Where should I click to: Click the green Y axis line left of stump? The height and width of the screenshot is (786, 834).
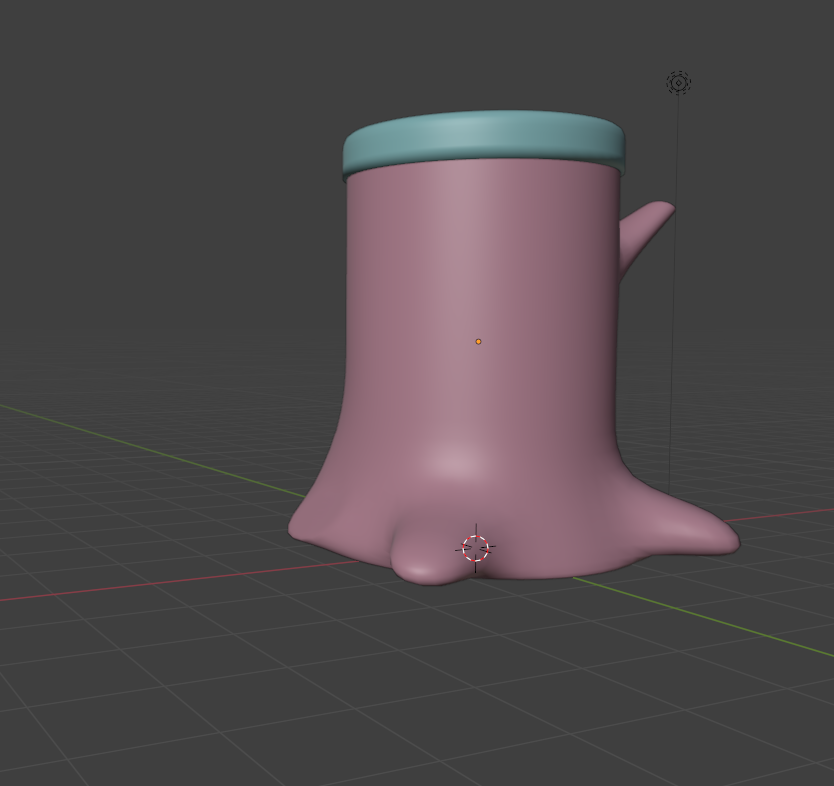point(150,443)
